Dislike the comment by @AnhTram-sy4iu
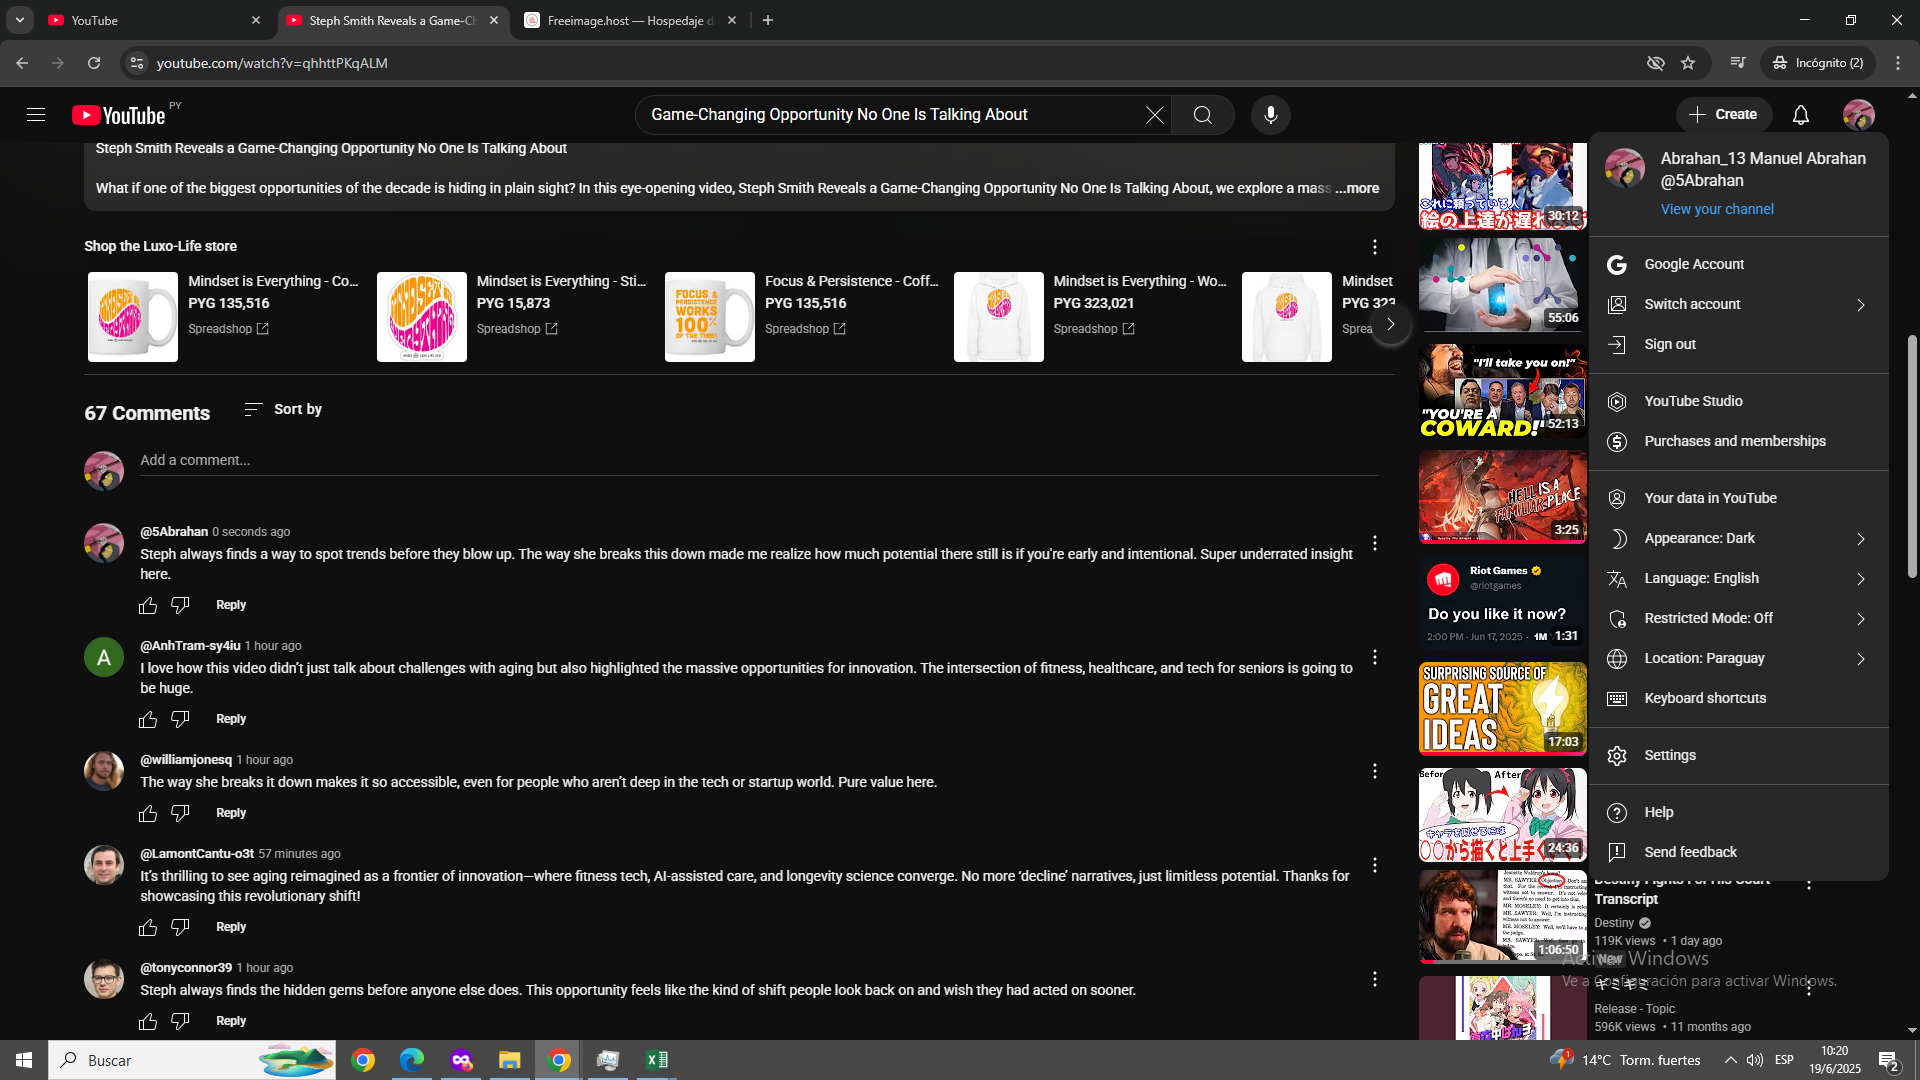The height and width of the screenshot is (1080, 1920). pyautogui.click(x=180, y=719)
